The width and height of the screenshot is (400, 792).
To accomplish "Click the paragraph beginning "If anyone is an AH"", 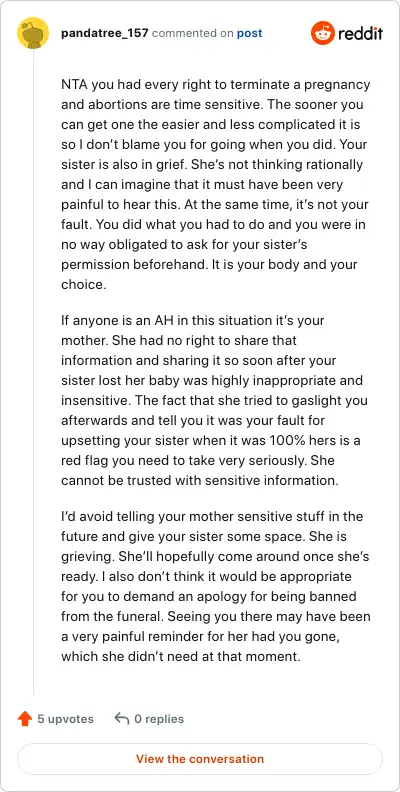I will tap(215, 401).
